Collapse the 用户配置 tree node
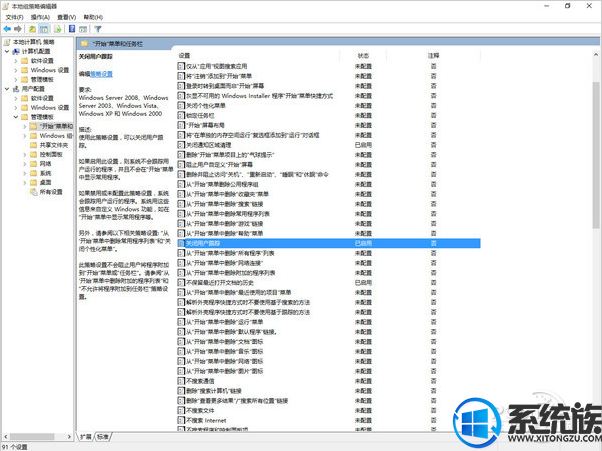Viewport: 602px width, 451px height. tap(7, 89)
